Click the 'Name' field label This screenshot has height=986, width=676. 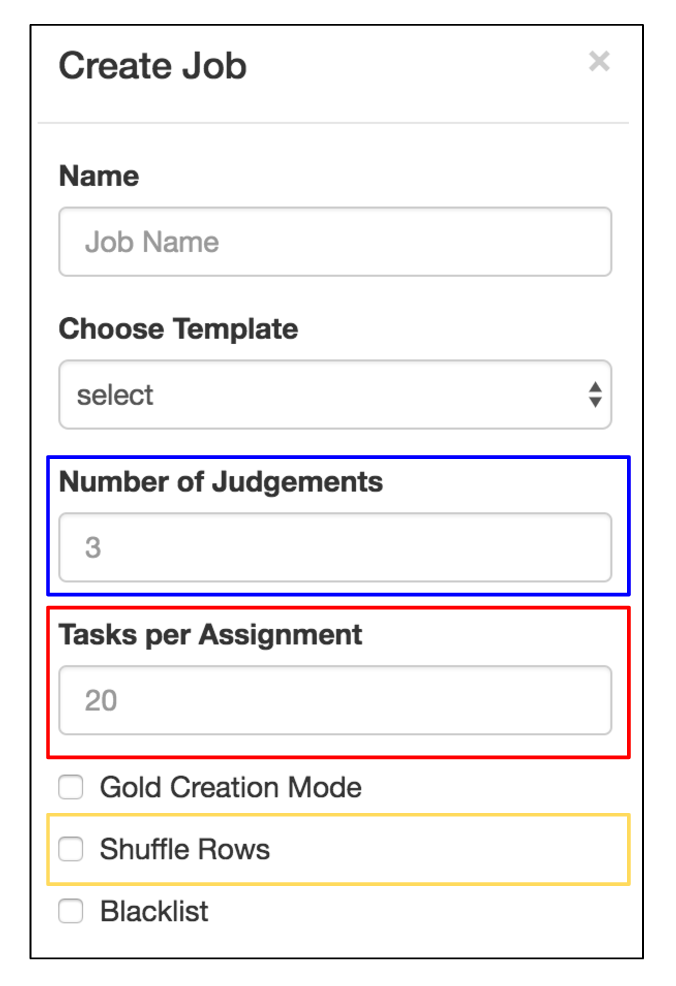(x=99, y=176)
